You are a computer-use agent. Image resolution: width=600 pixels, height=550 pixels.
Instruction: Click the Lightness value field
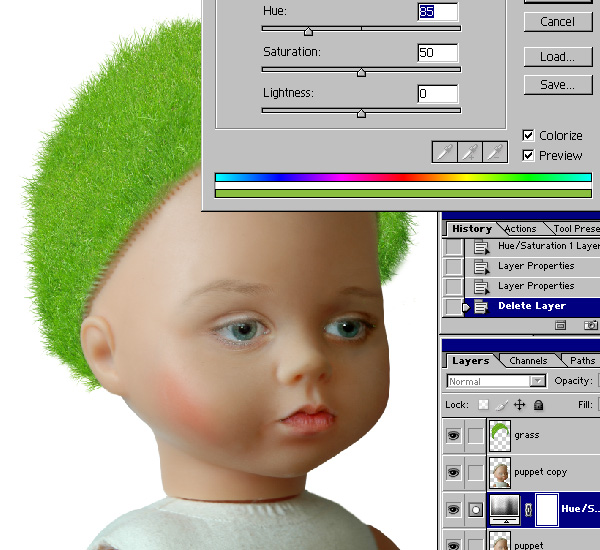coord(438,93)
